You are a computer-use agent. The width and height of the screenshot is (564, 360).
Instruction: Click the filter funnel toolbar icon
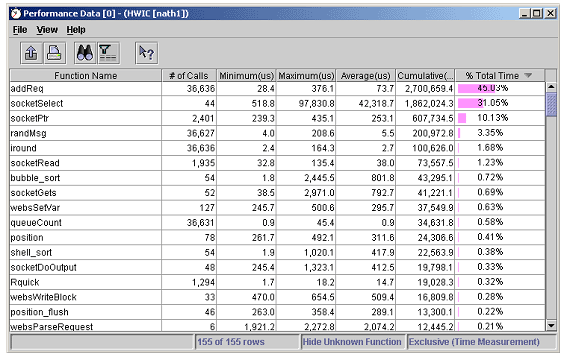108,53
